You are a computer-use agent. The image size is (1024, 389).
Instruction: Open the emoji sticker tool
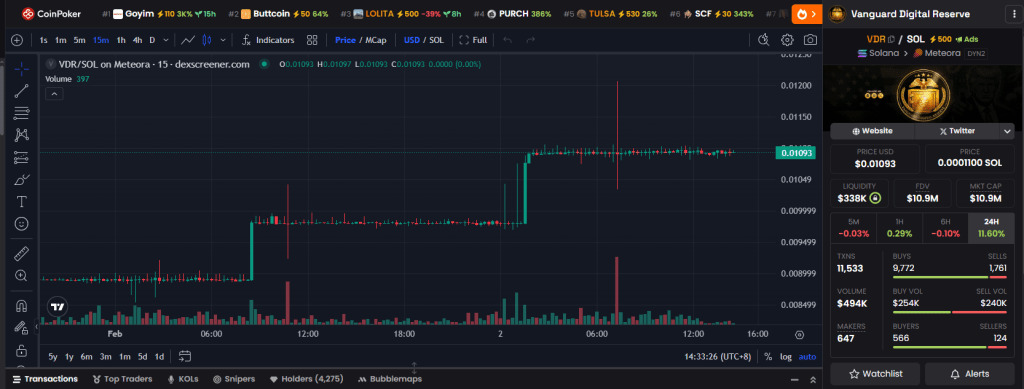click(x=22, y=224)
